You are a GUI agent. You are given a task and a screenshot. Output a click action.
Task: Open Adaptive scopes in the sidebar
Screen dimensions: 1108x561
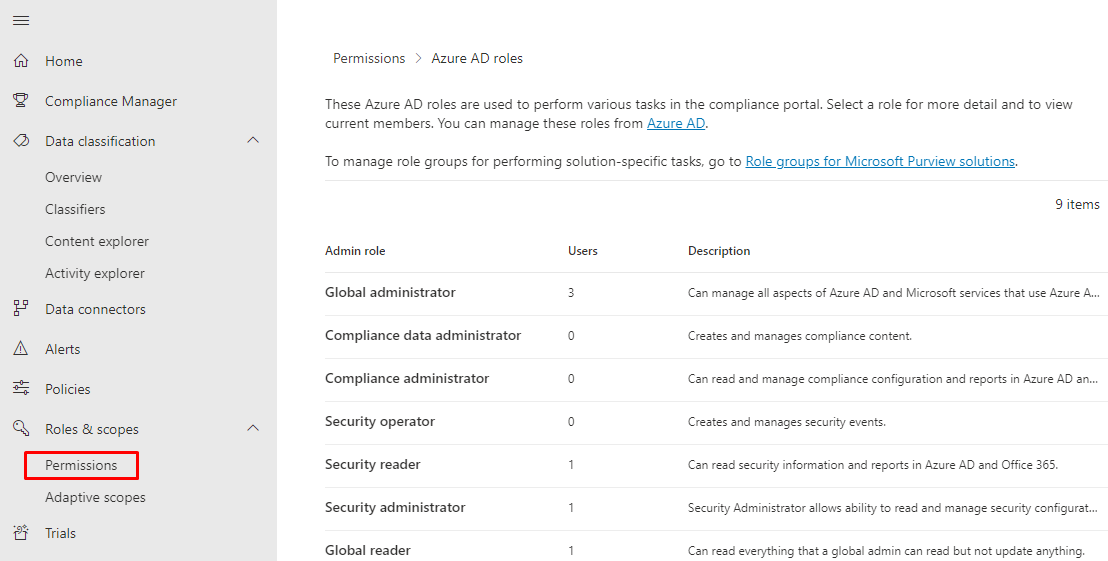[x=95, y=497]
